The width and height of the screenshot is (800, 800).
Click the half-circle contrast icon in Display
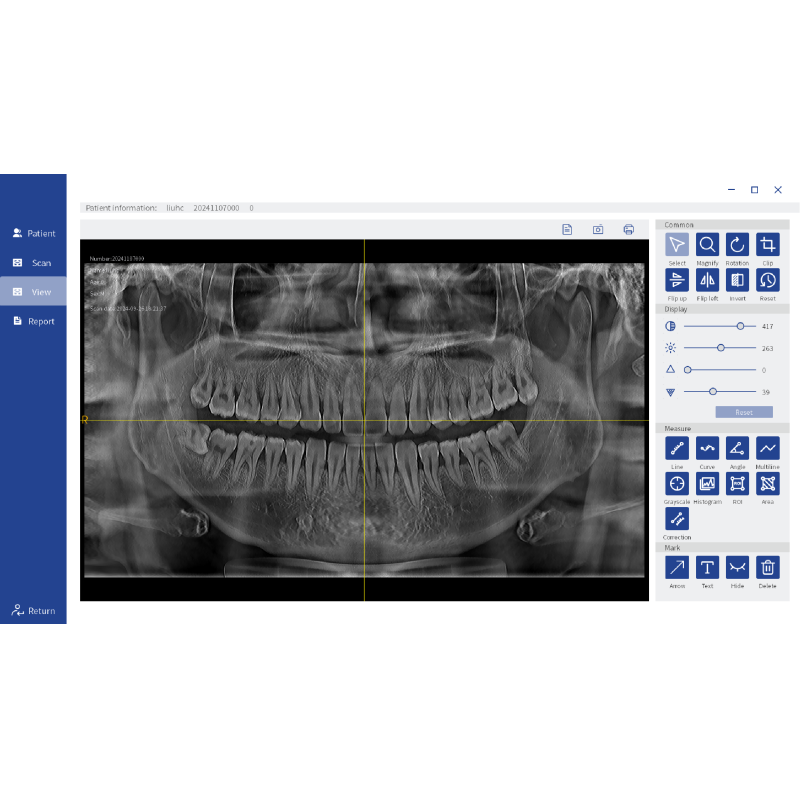tap(670, 326)
